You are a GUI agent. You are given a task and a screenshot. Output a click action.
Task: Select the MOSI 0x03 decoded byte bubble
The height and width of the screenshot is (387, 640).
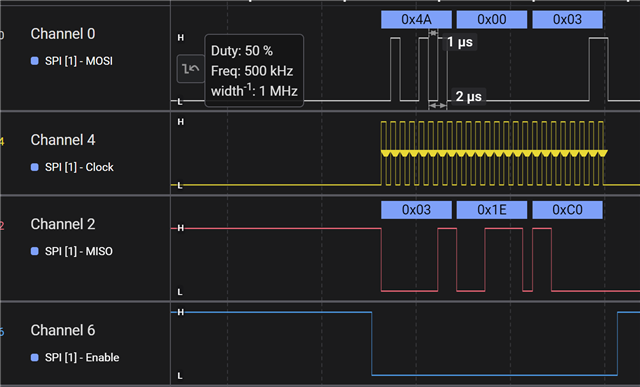pos(567,20)
